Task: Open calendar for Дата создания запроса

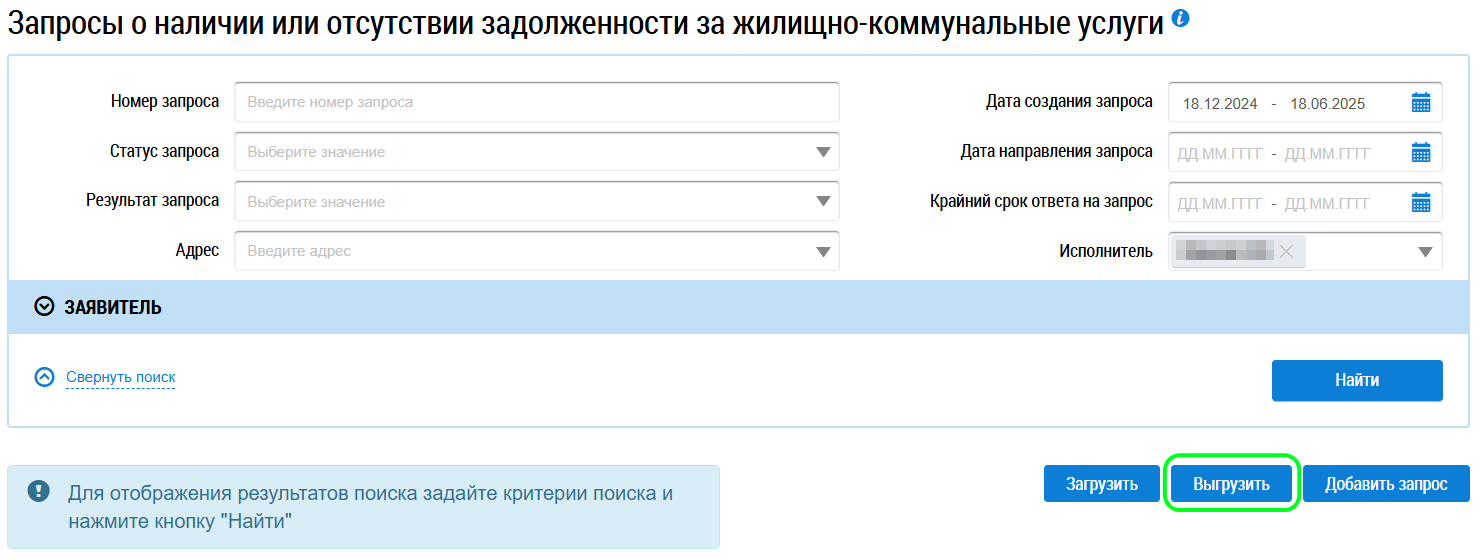Action: coord(1421,102)
